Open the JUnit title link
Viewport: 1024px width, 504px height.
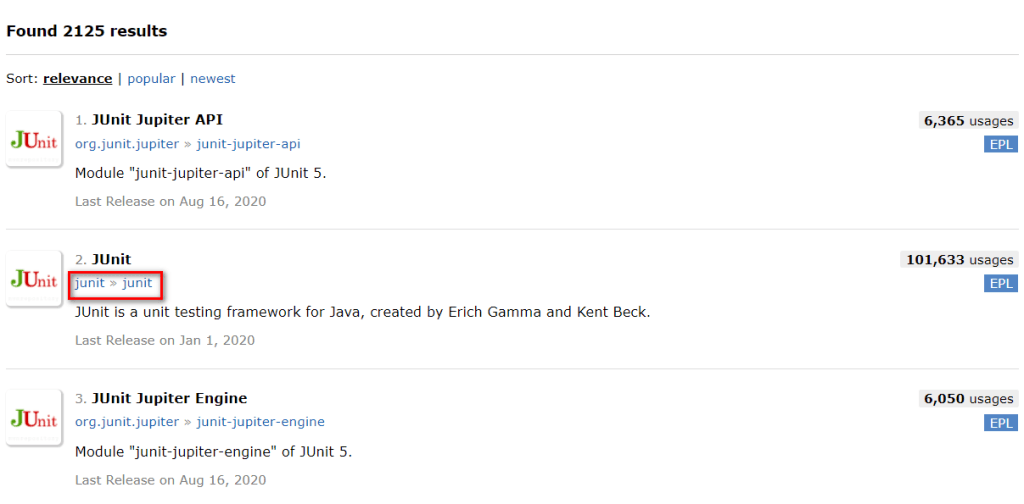111,259
